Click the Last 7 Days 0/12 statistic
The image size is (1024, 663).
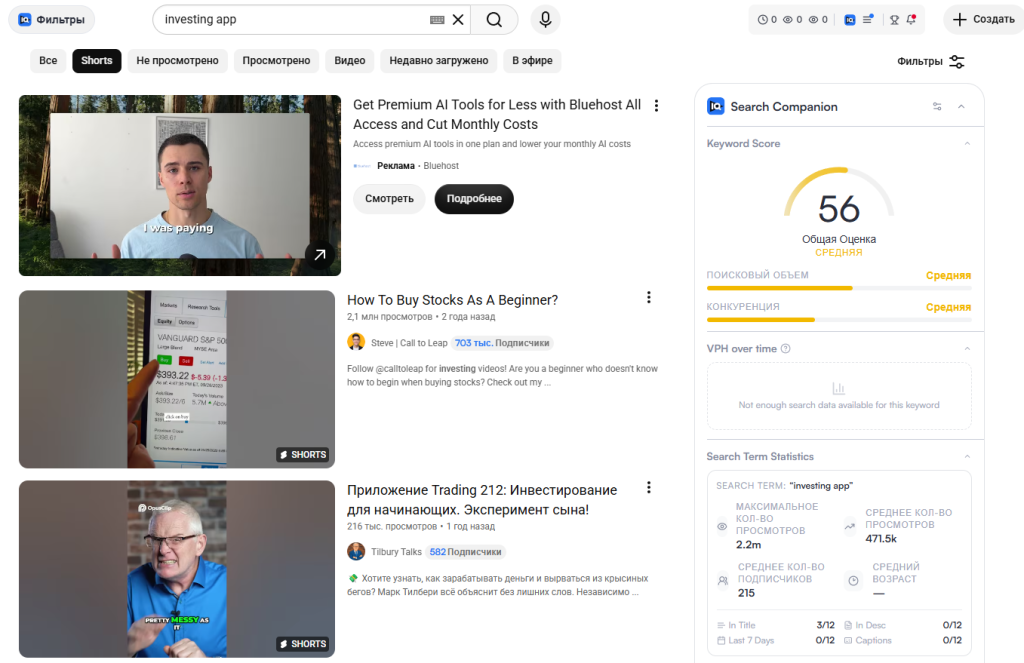tap(776, 640)
